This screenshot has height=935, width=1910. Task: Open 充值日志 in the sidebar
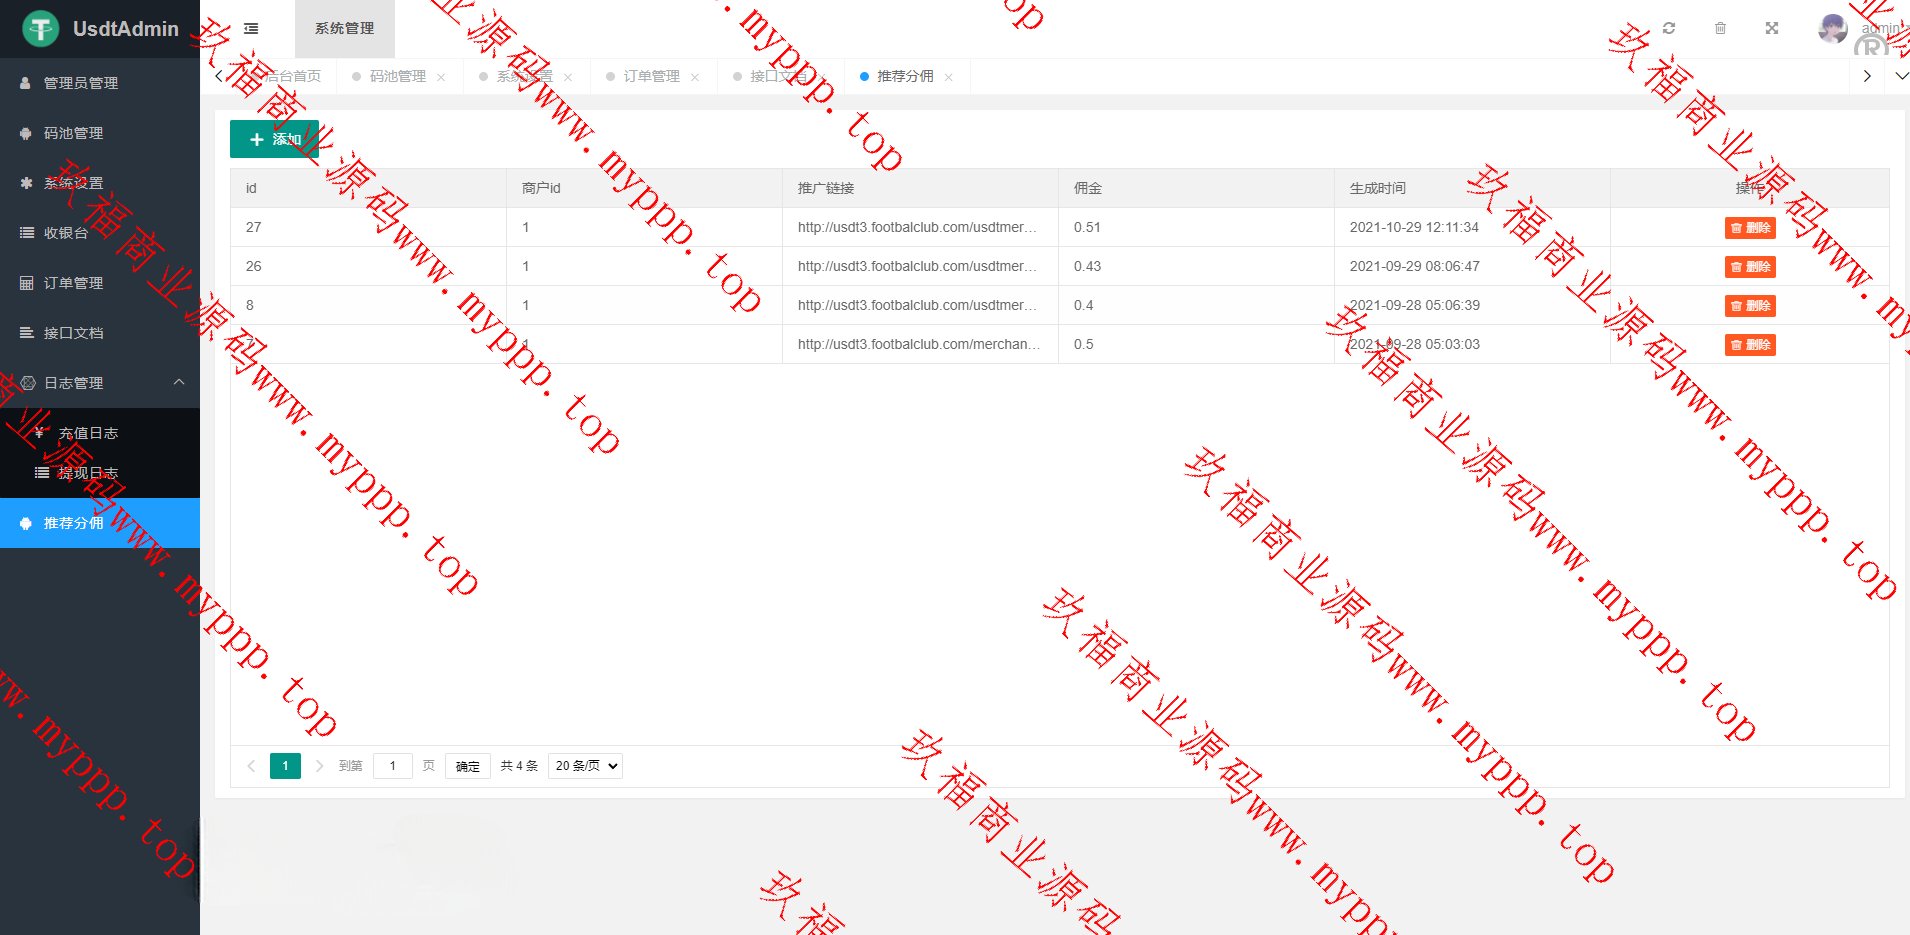point(88,433)
